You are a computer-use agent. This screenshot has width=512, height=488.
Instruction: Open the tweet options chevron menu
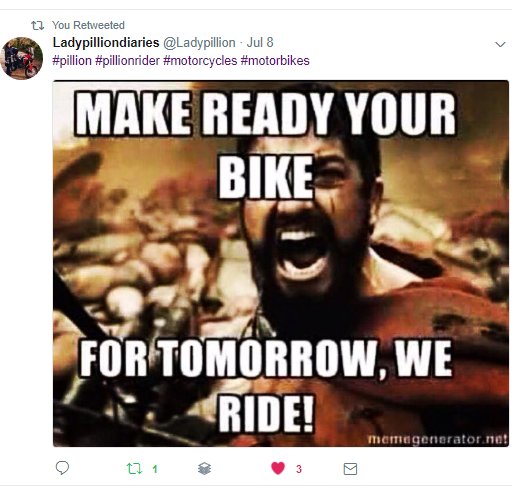pyautogui.click(x=500, y=44)
